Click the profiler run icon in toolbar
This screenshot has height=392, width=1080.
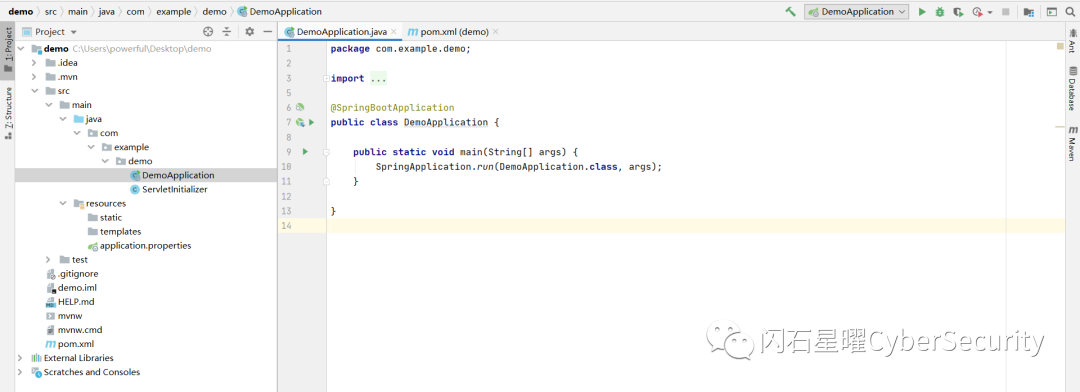(x=977, y=12)
